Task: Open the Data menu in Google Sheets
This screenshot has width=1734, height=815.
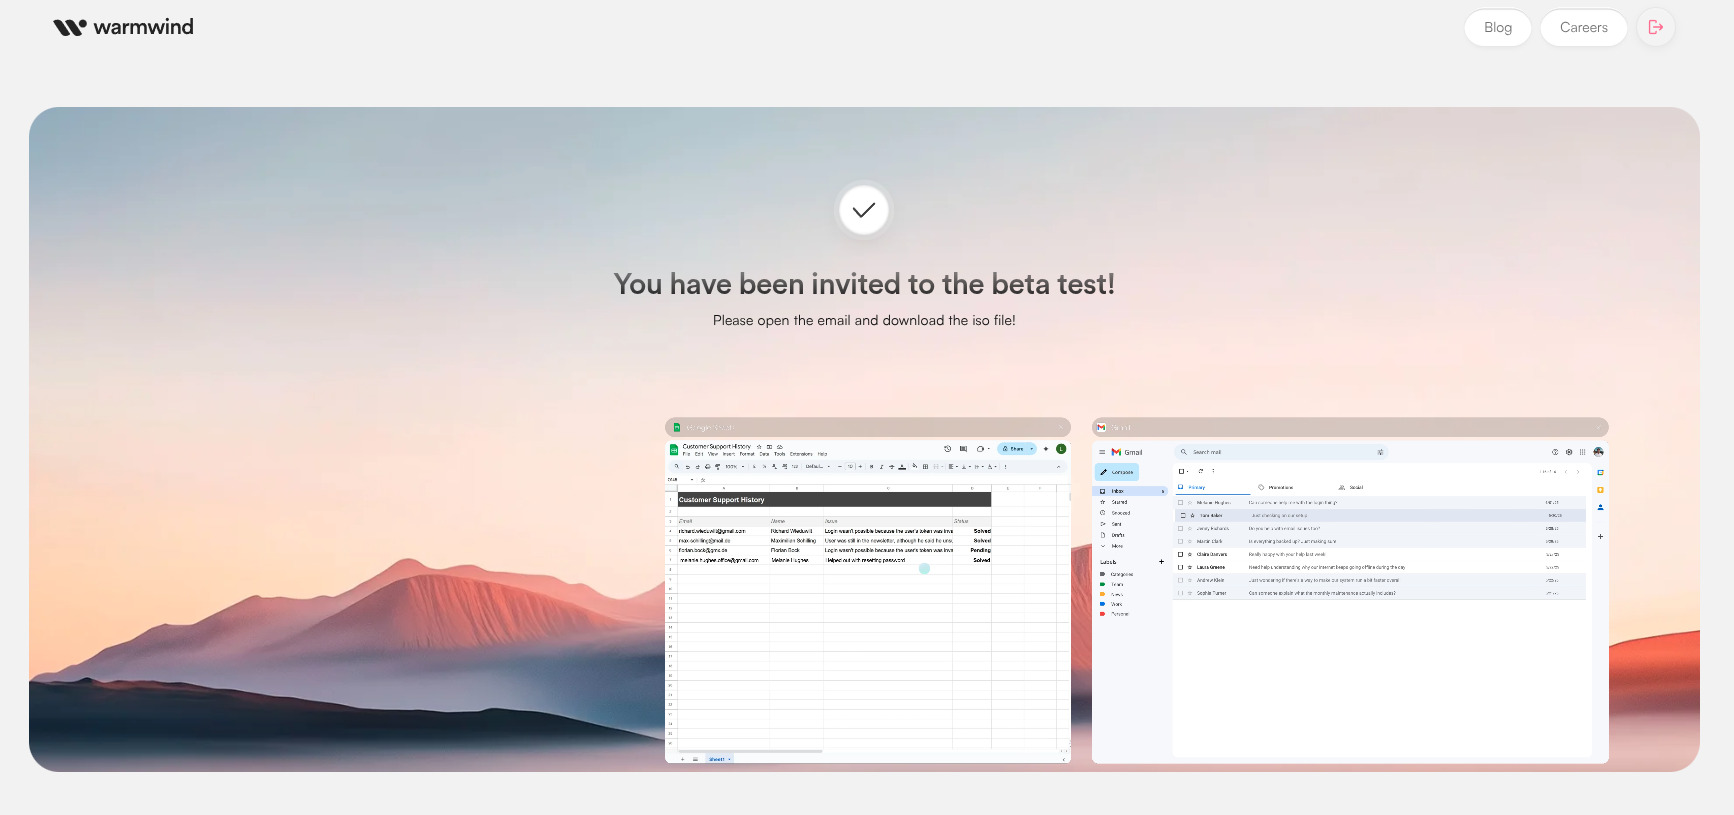Action: point(764,454)
